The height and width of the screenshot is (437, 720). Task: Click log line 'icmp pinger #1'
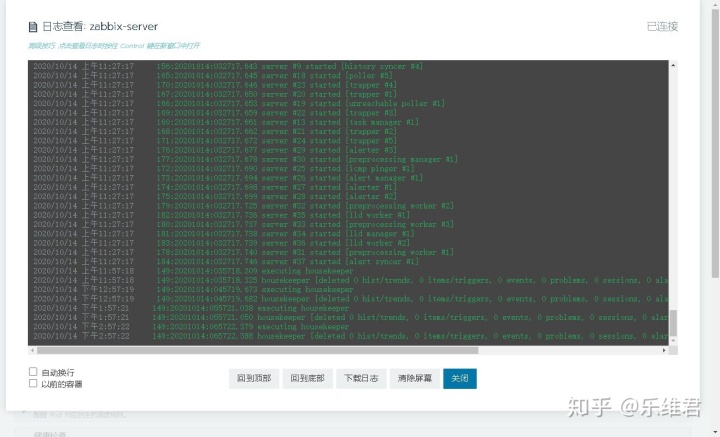223,168
